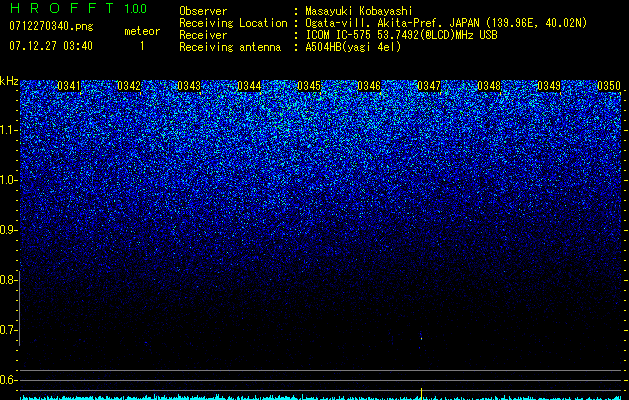Select the file name 0712270340.png

click(x=51, y=26)
